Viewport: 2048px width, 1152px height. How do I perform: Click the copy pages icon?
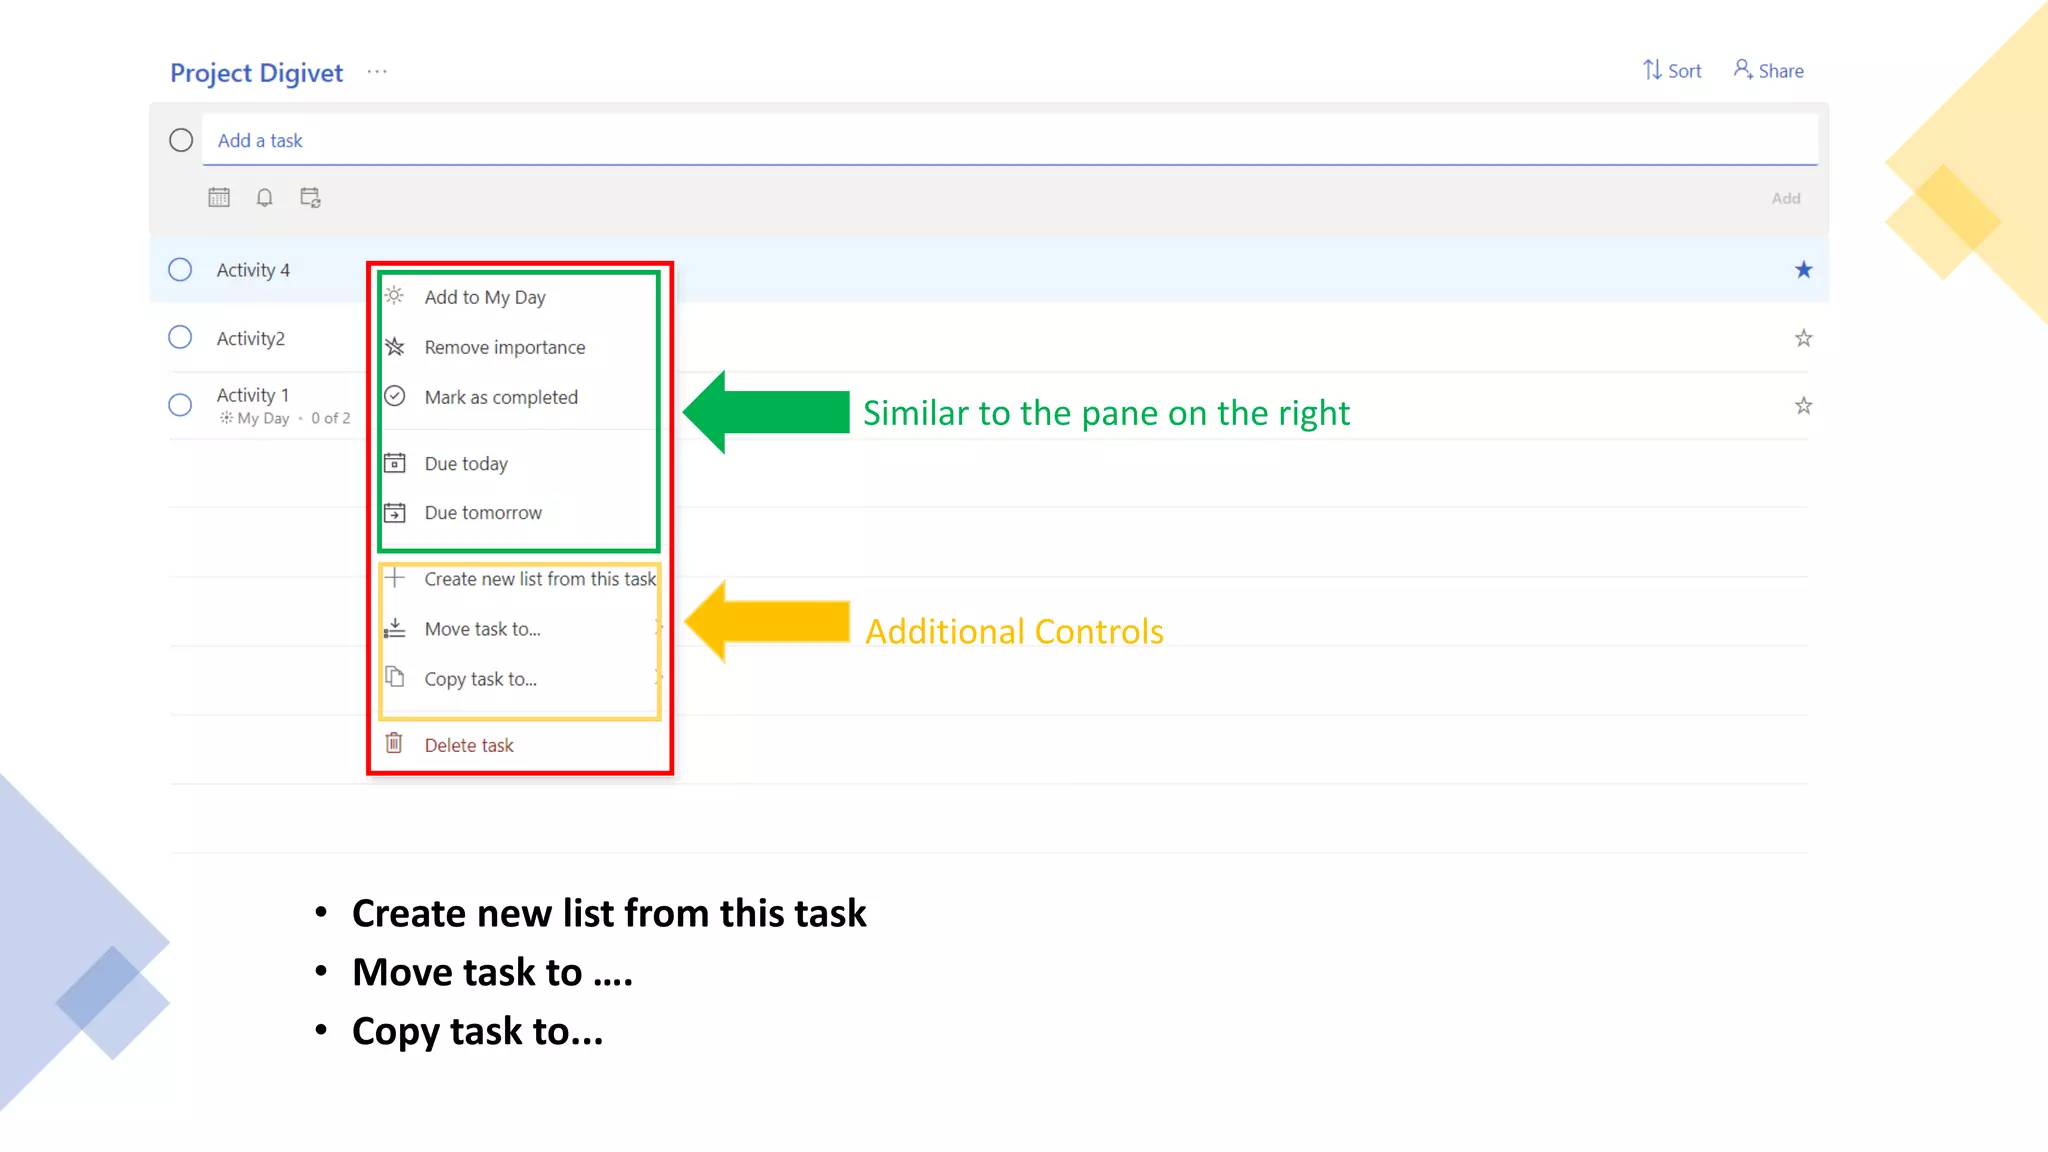tap(395, 678)
